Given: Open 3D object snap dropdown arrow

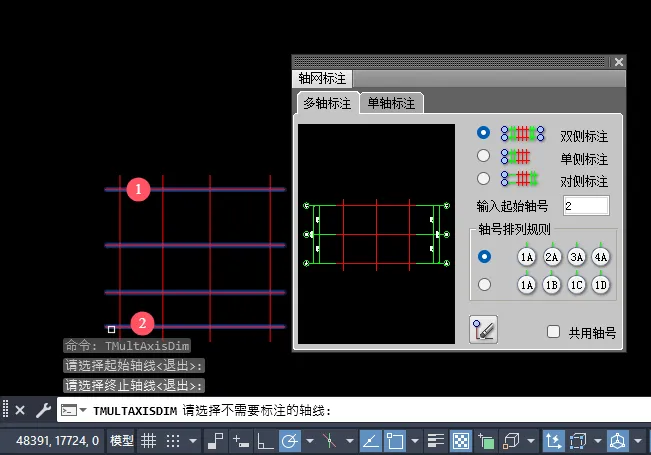Looking at the screenshot, I should (531, 440).
